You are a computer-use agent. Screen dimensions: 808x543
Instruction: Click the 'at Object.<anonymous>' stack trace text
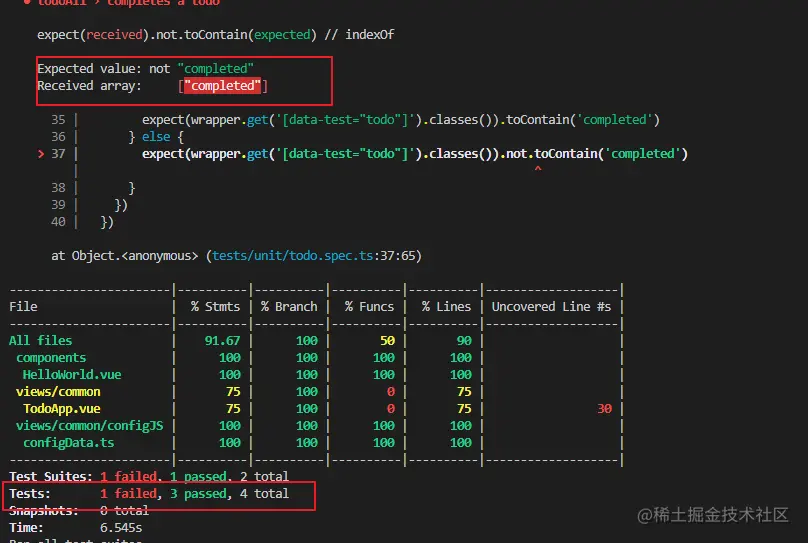tap(124, 256)
